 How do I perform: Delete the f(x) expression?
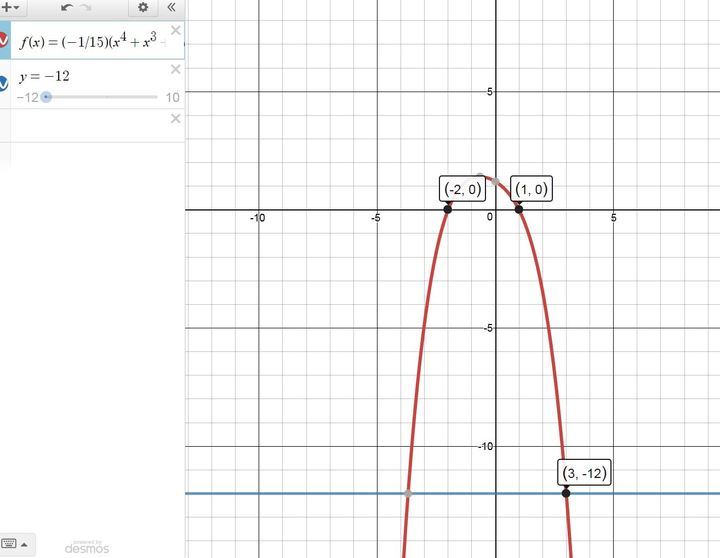[176, 30]
